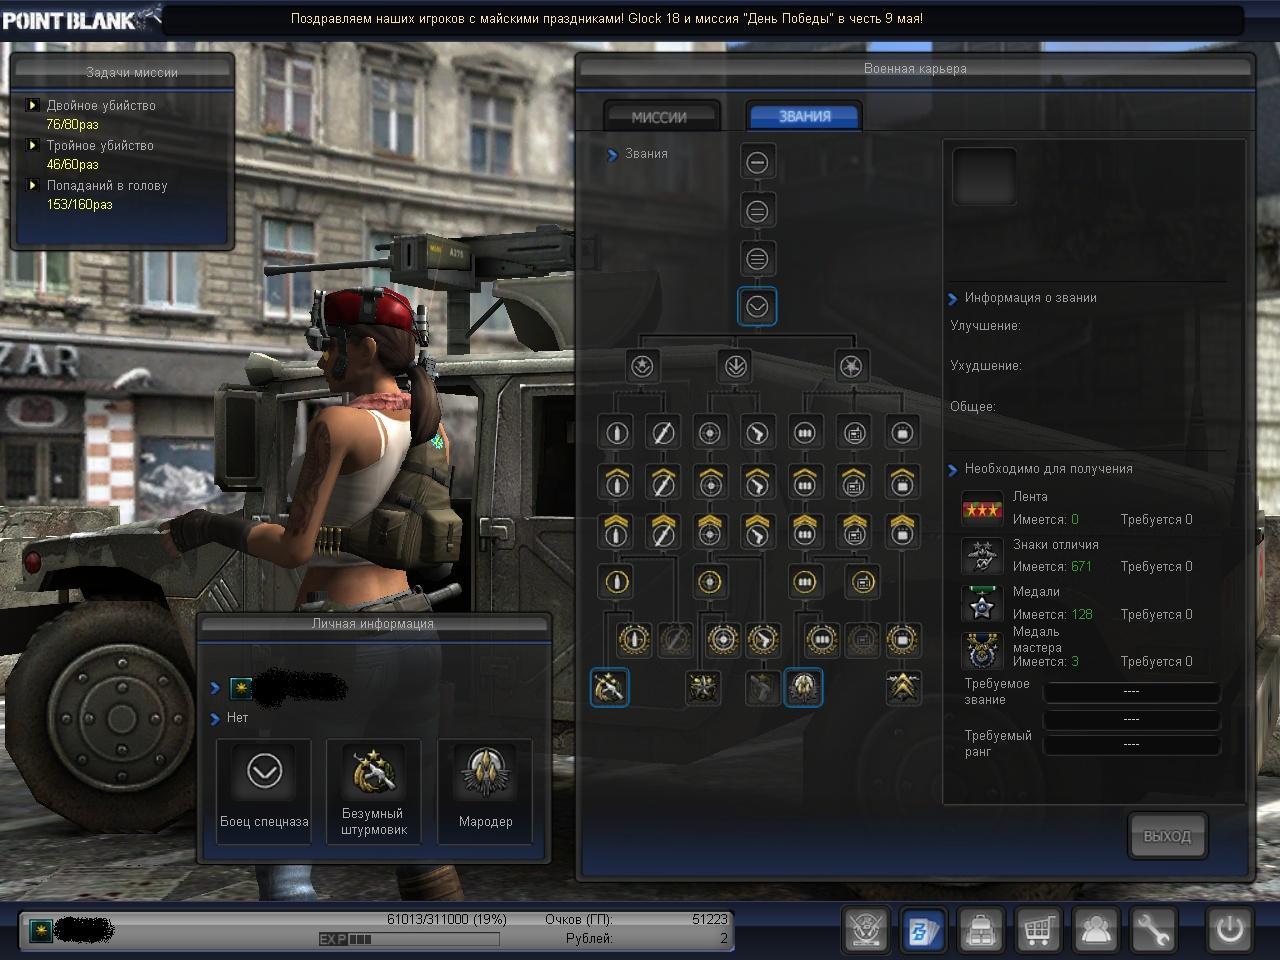Select the highlighted down-chevron rank icon

757,307
